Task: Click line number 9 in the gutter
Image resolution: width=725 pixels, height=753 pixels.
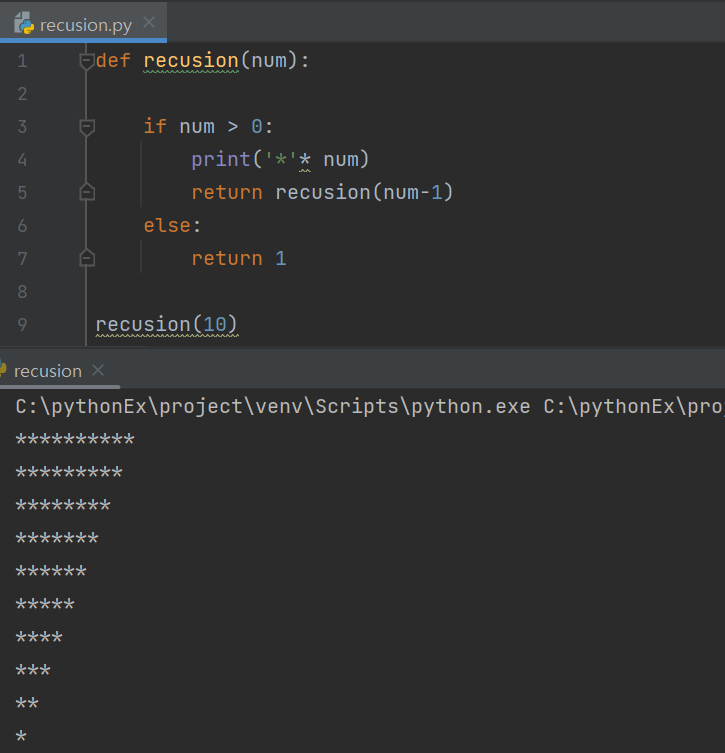Action: (22, 325)
